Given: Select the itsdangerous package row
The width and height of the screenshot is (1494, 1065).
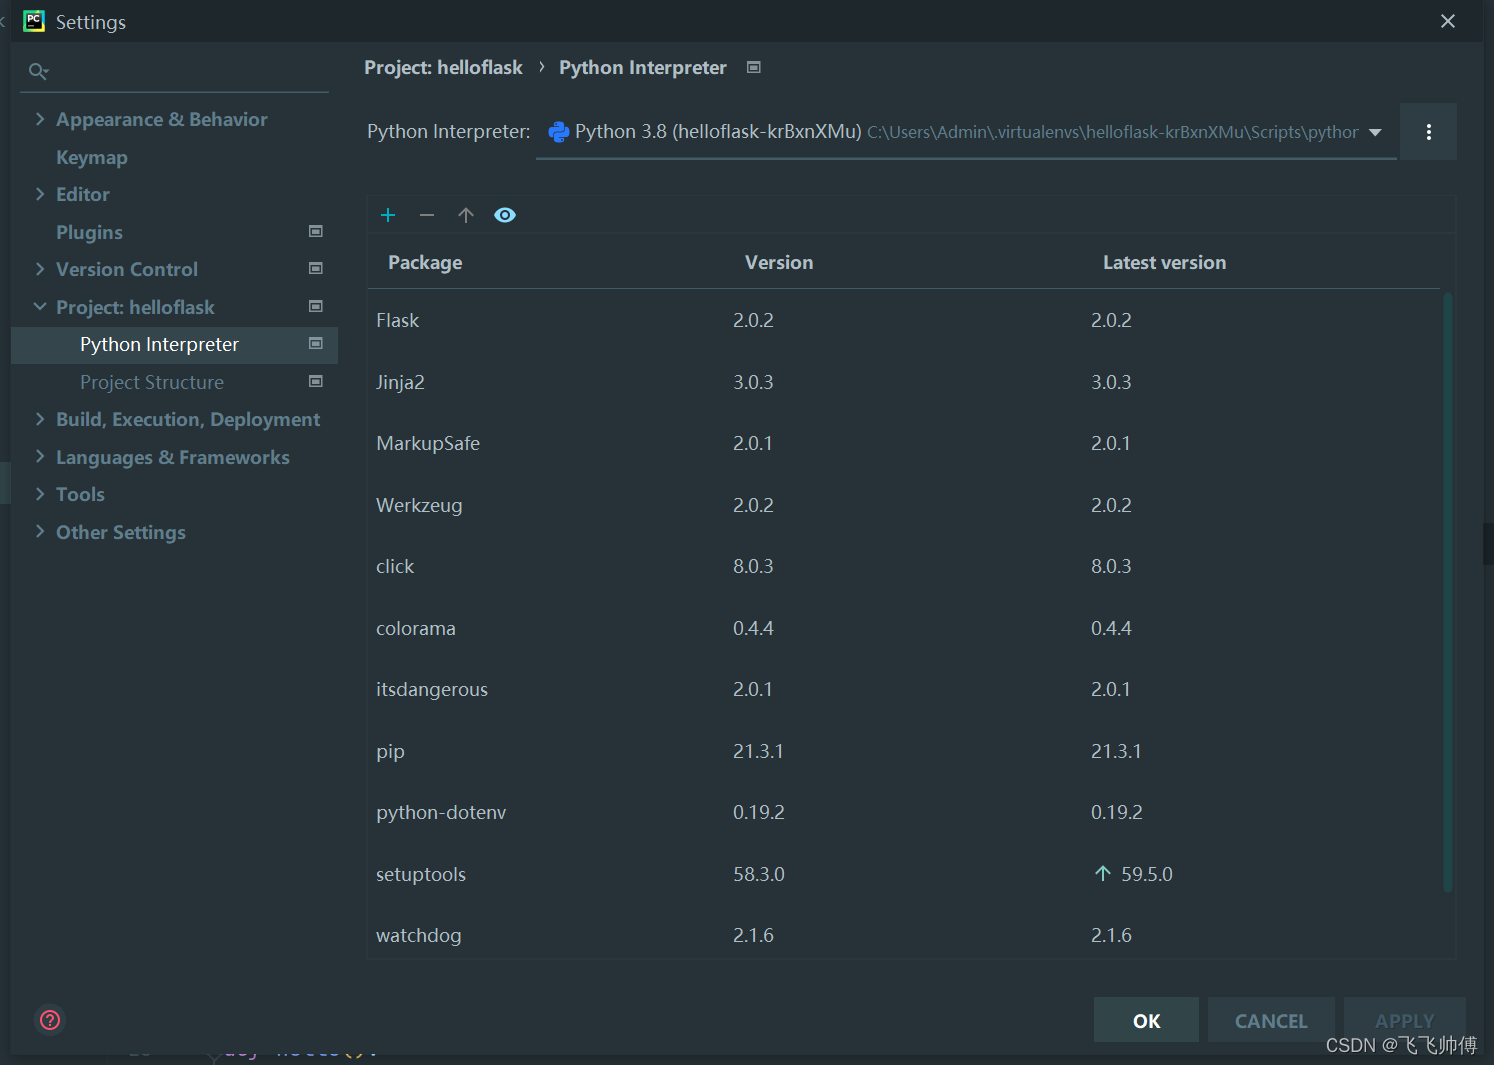Looking at the screenshot, I should point(905,689).
